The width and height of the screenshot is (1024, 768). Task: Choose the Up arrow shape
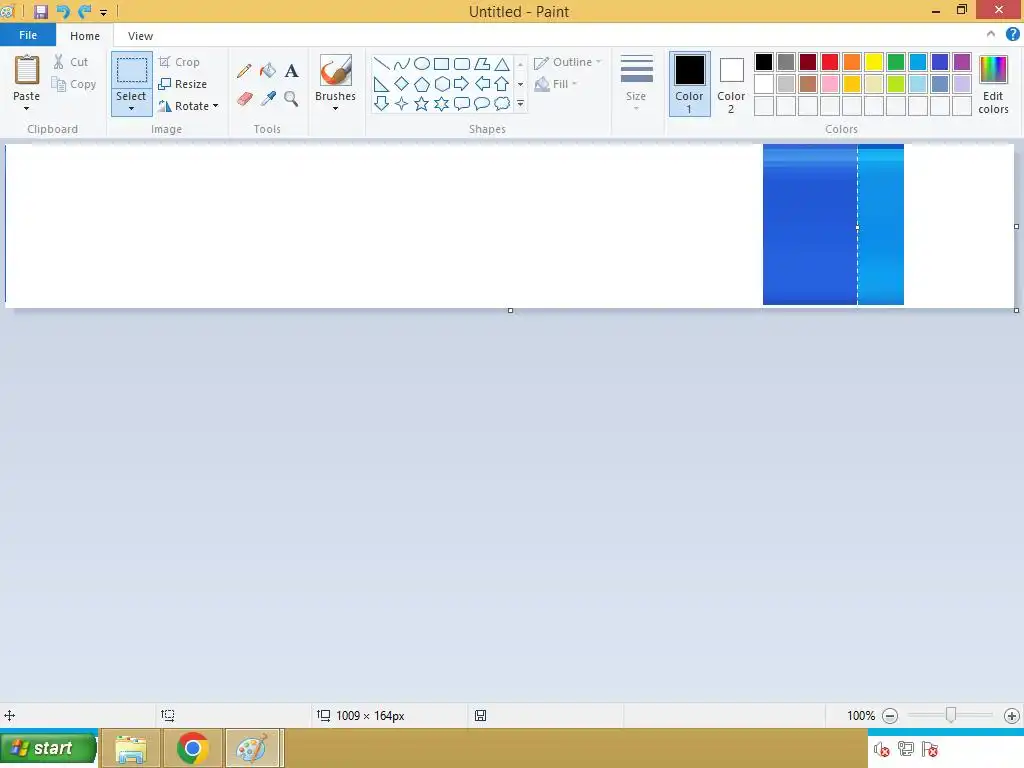502,84
